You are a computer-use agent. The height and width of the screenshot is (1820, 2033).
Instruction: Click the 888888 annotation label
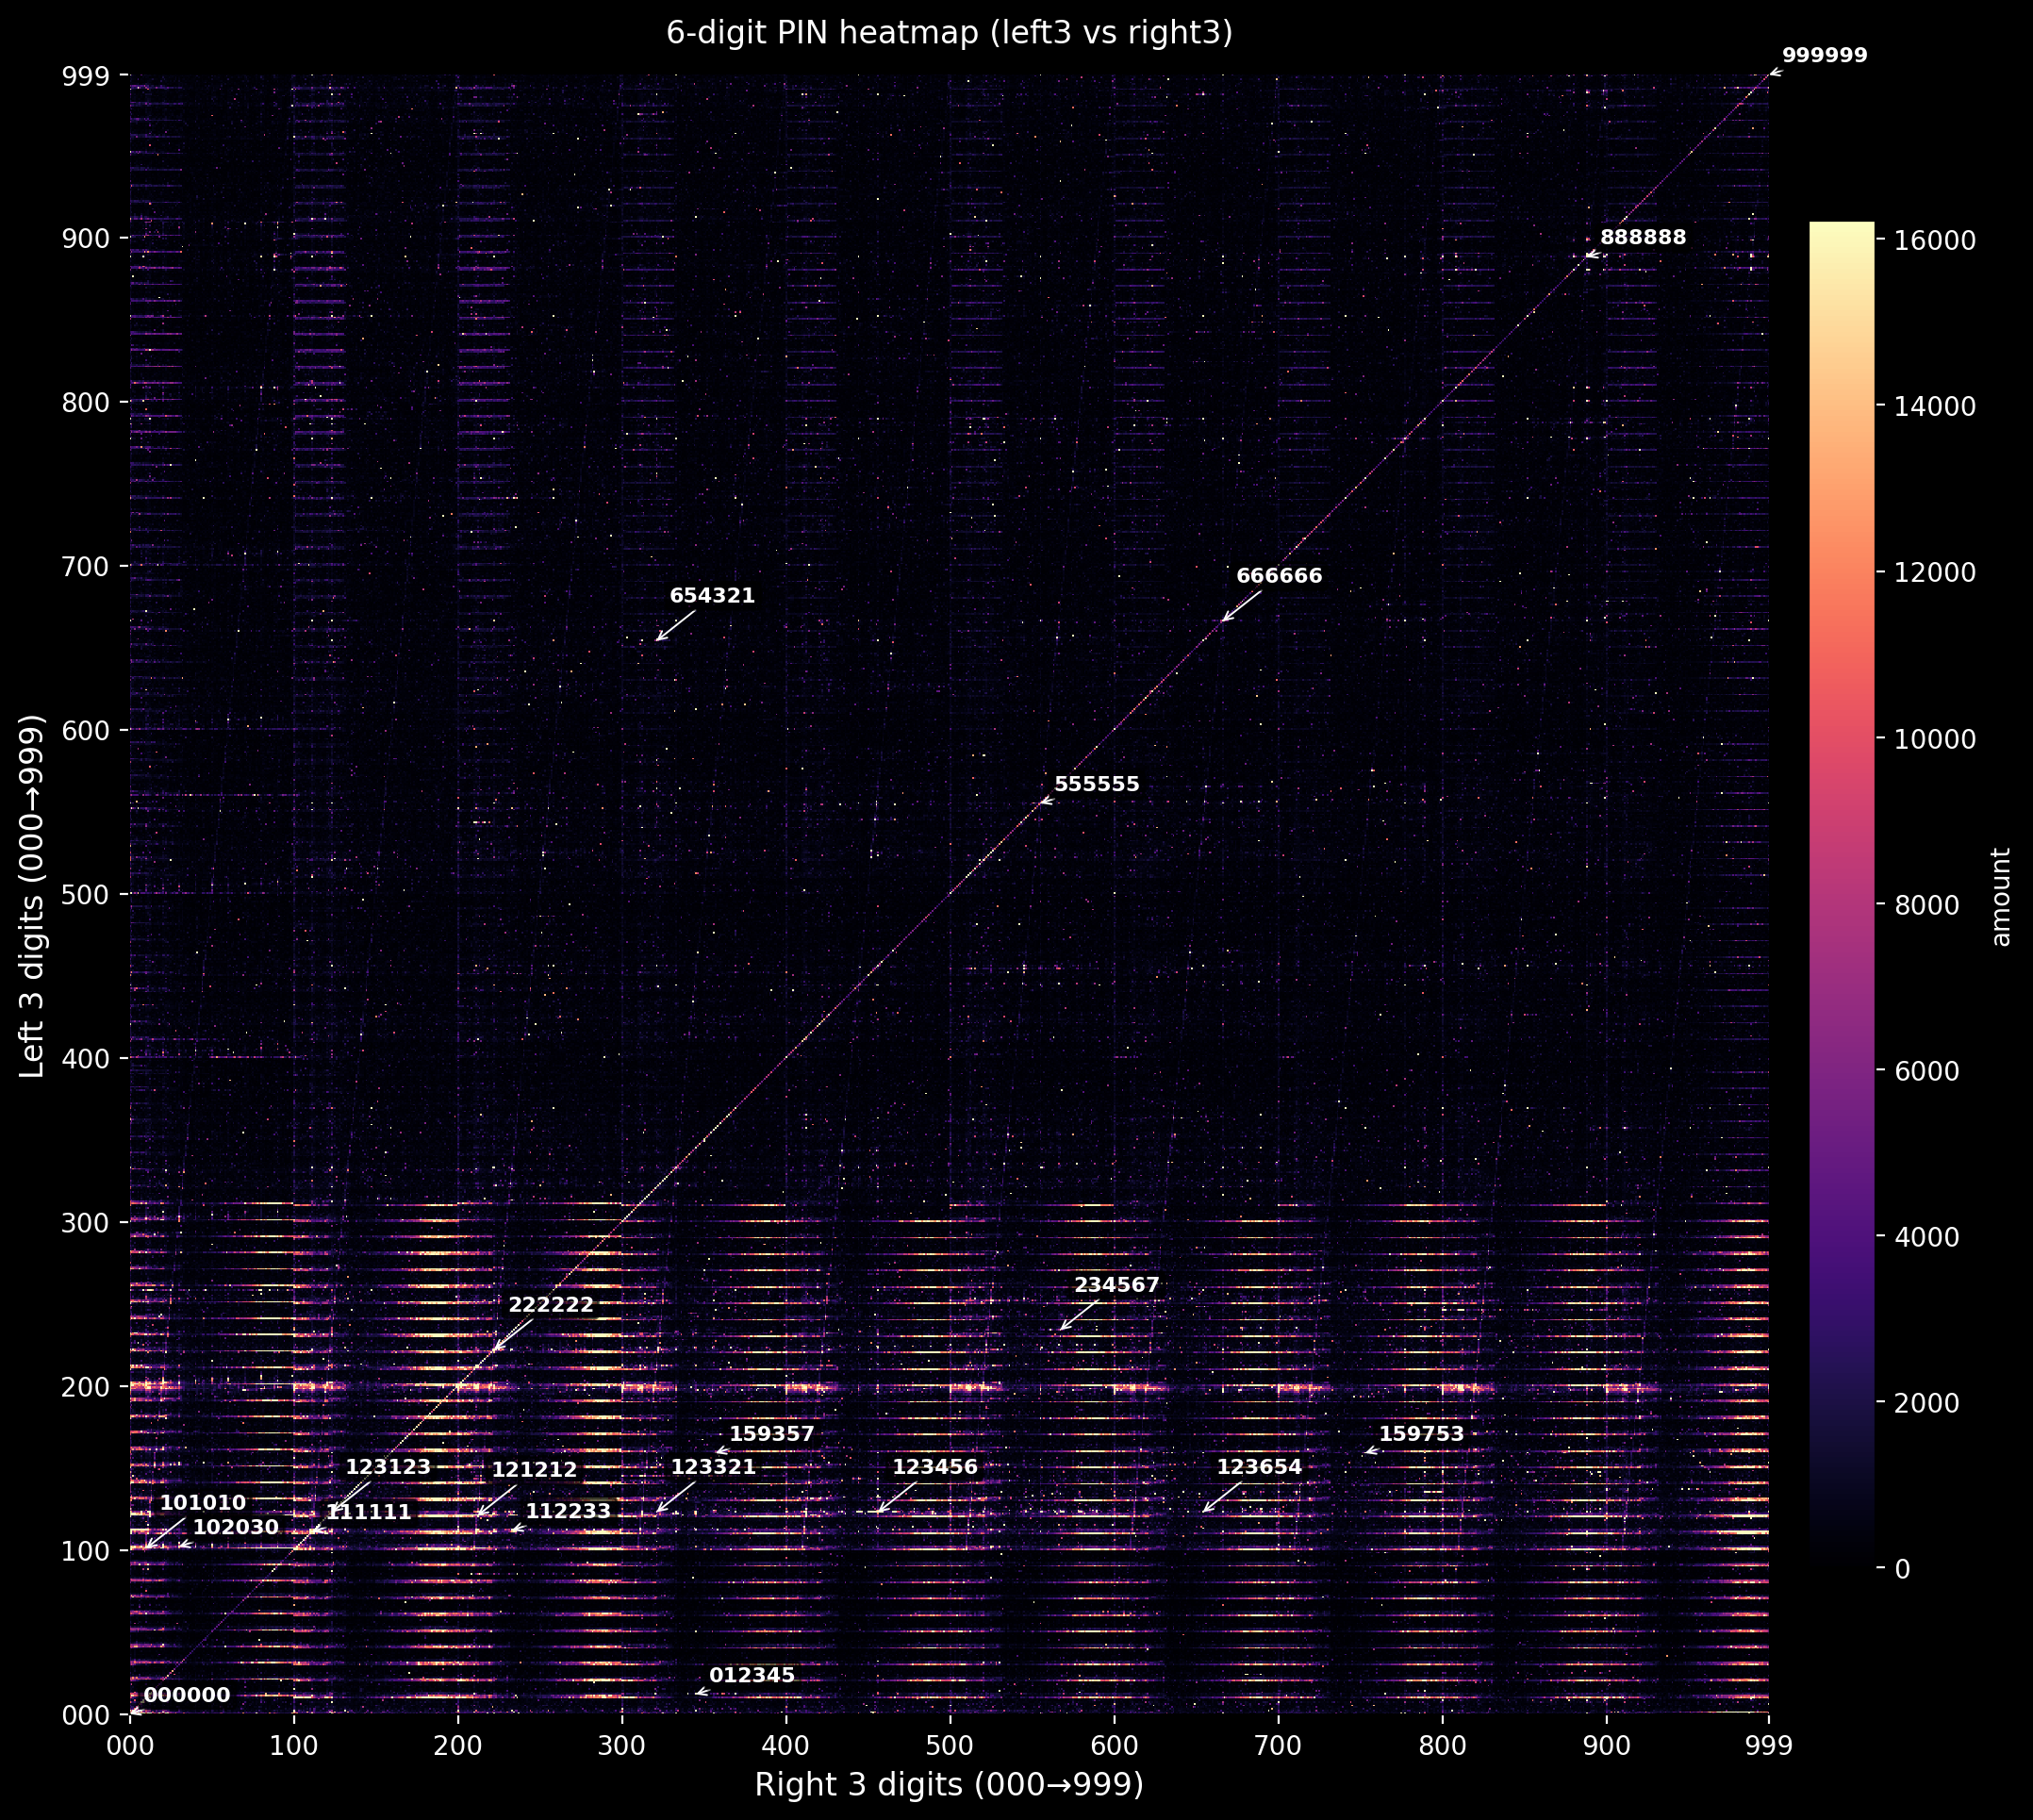(1642, 238)
